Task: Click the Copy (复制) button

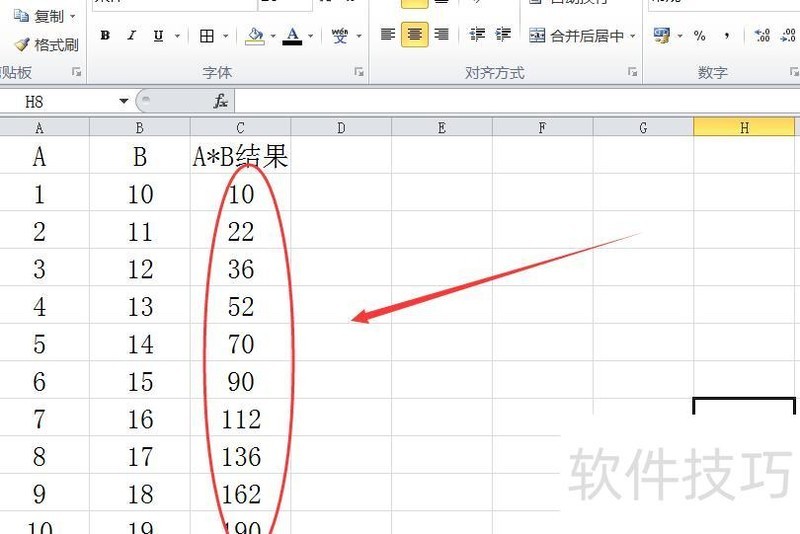Action: click(41, 16)
